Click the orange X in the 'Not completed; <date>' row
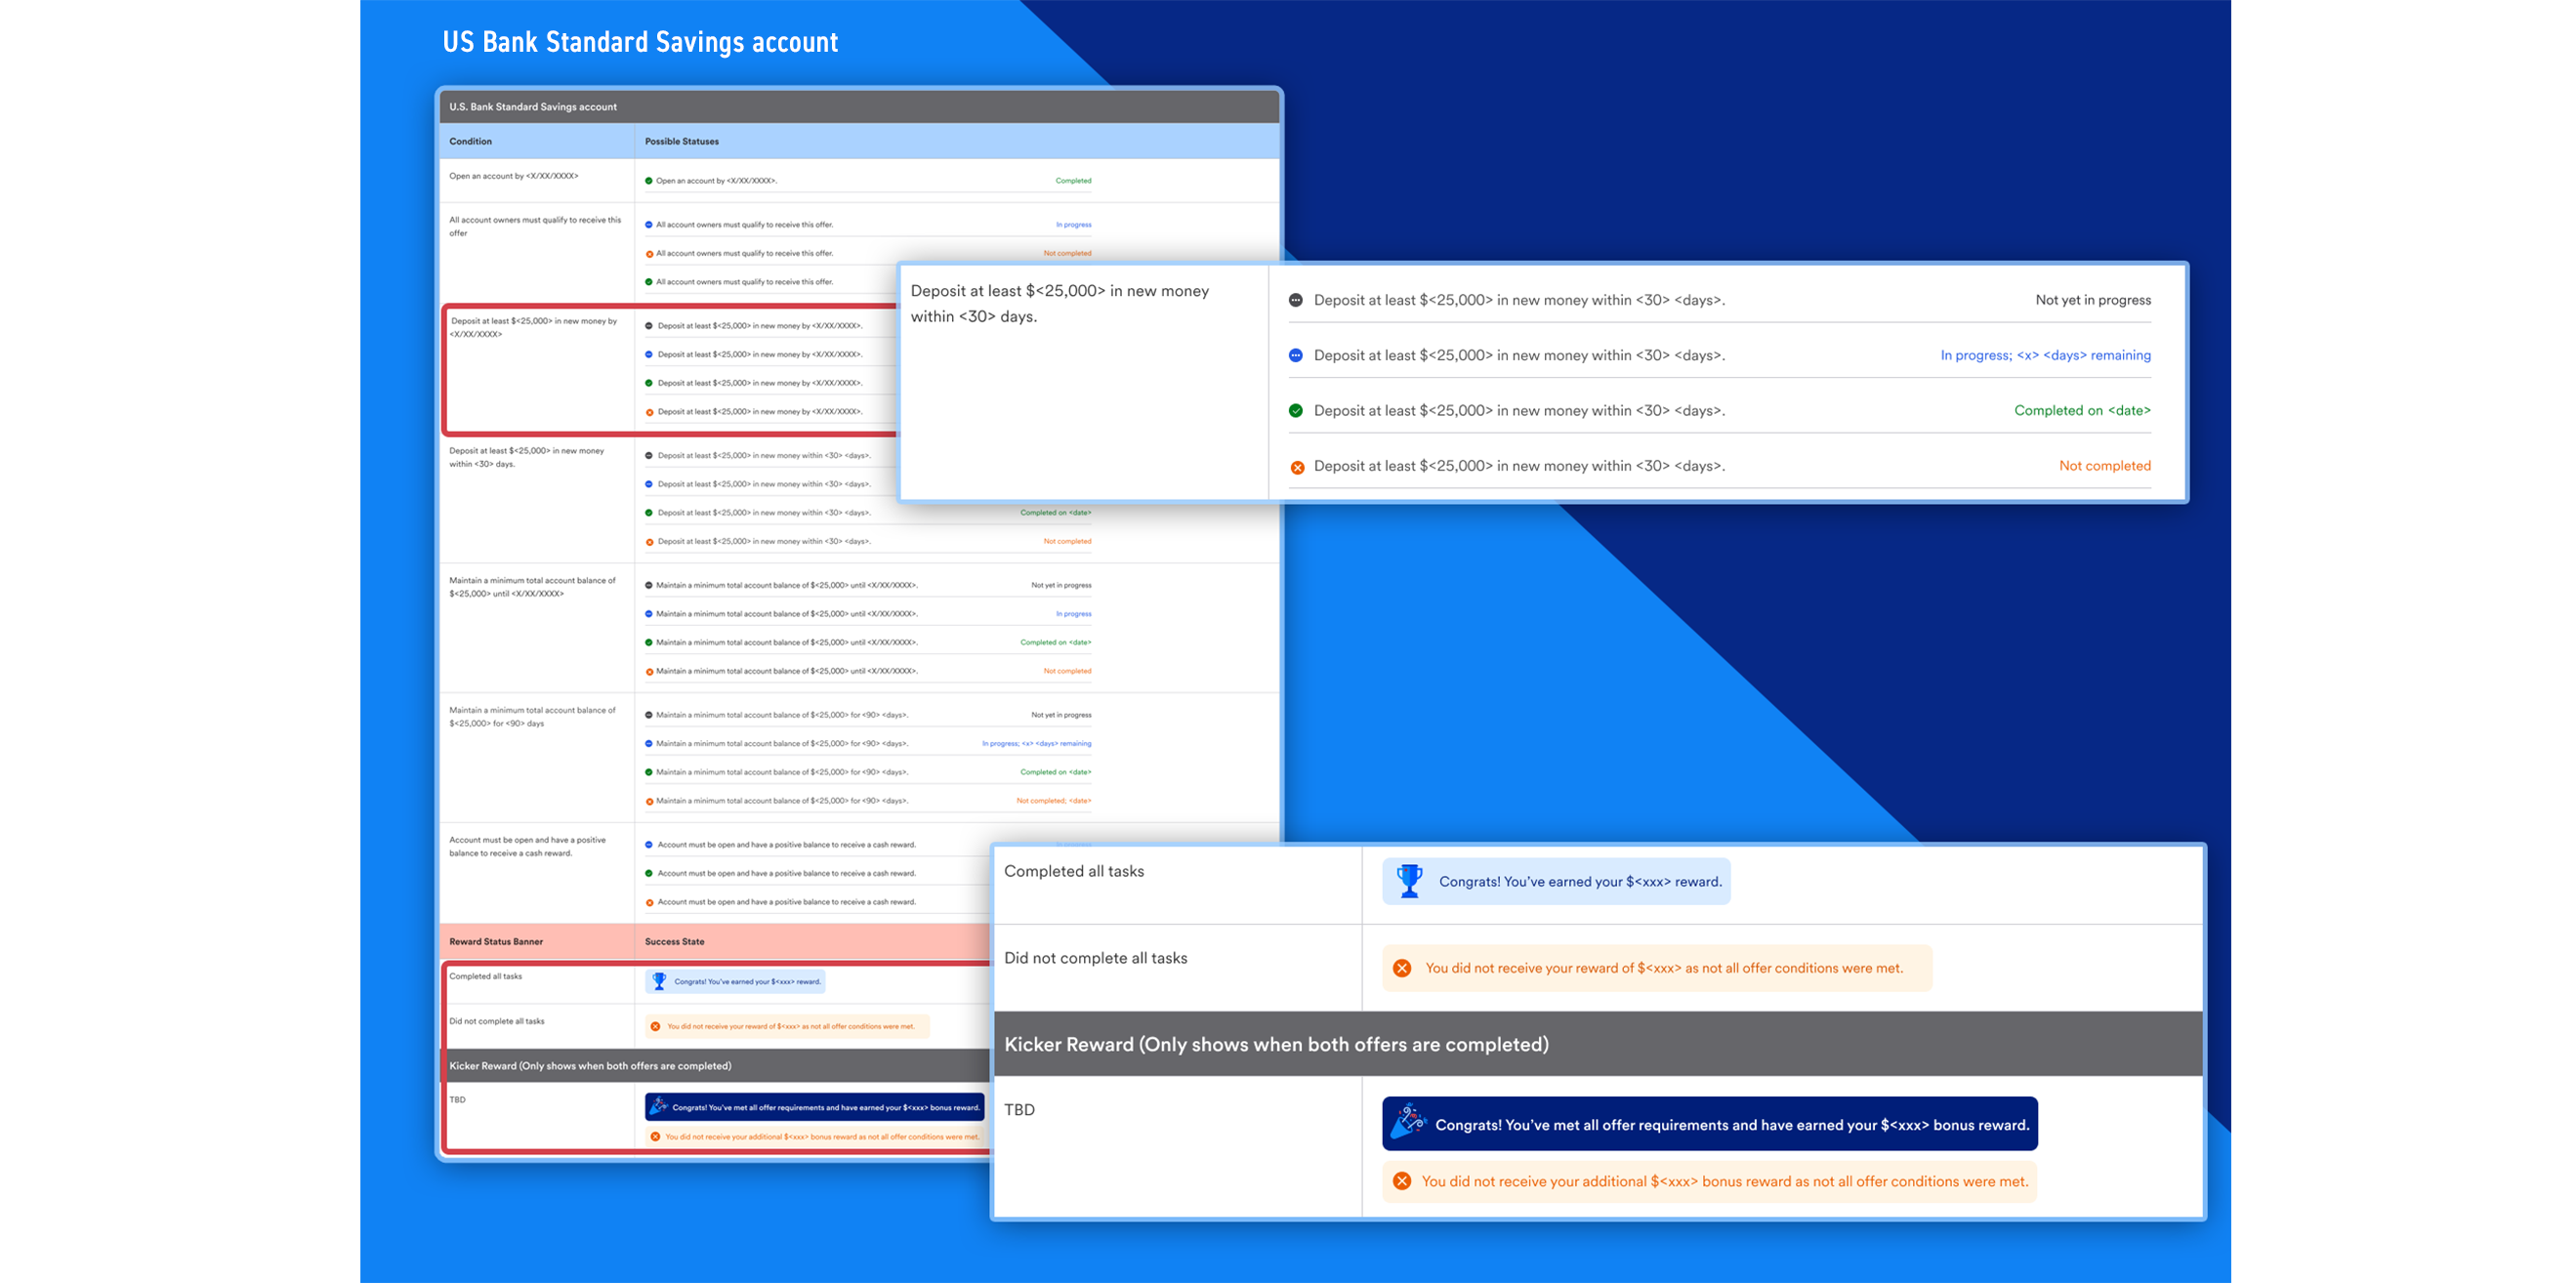The height and width of the screenshot is (1284, 2576). click(x=649, y=801)
